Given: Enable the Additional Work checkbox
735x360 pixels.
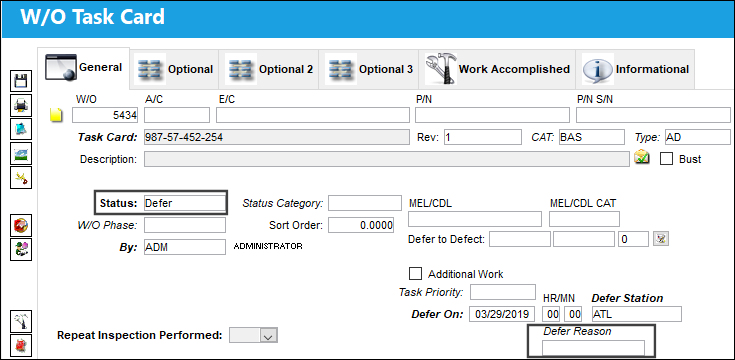Looking at the screenshot, I should point(415,274).
